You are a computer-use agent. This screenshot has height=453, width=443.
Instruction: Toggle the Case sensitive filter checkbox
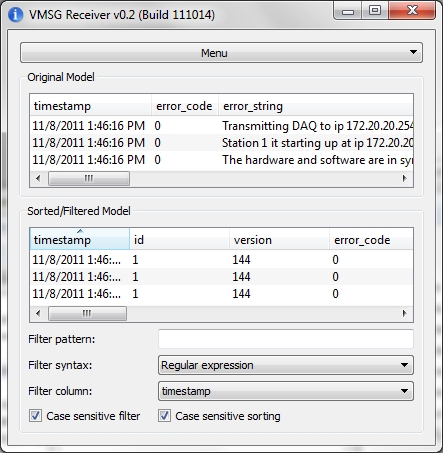point(35,416)
